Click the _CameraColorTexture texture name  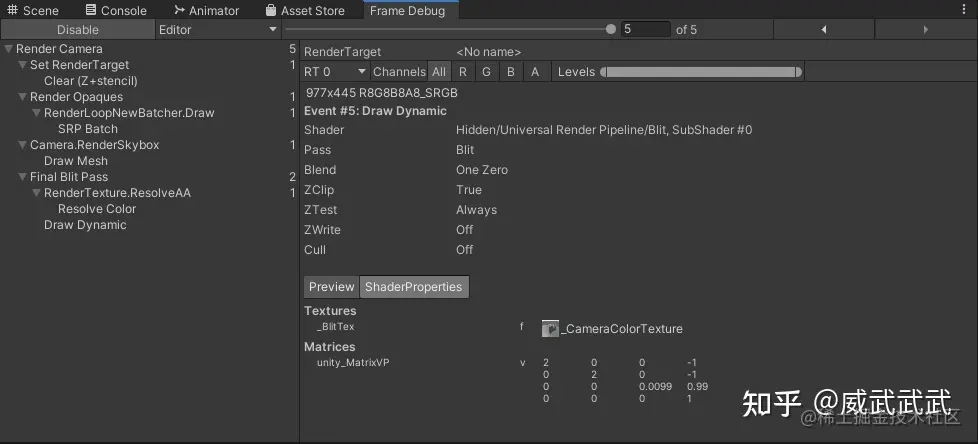point(622,329)
